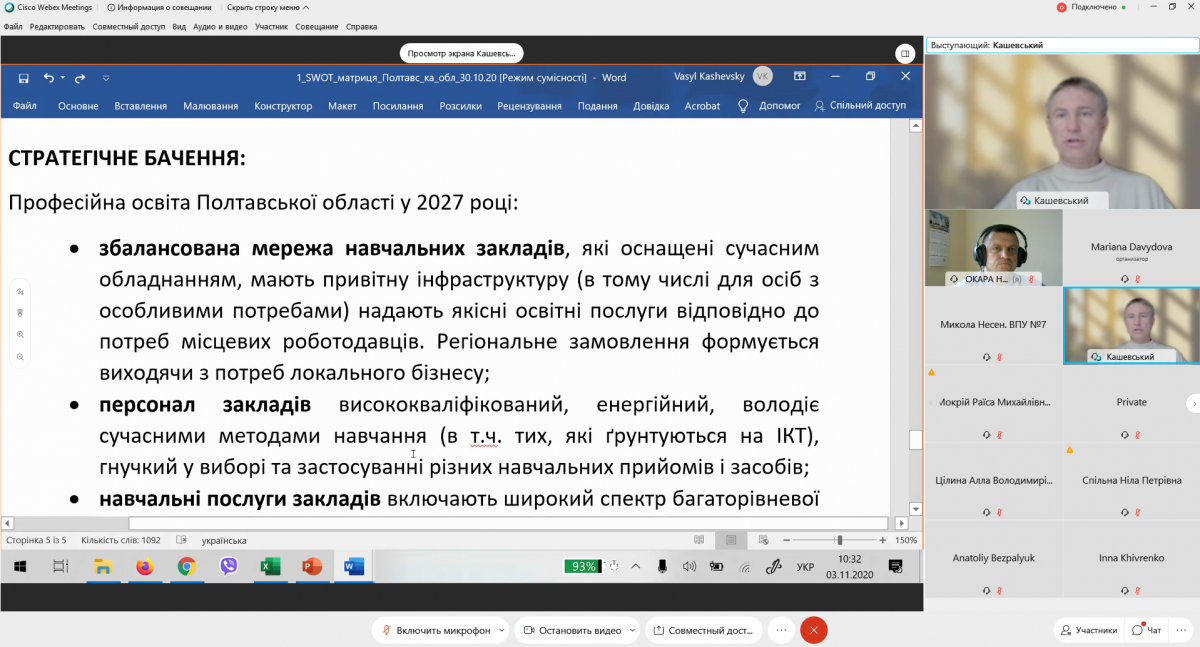The height and width of the screenshot is (647, 1200).
Task: Click Совместный доступ share button in bottom bar
Action: [703, 630]
